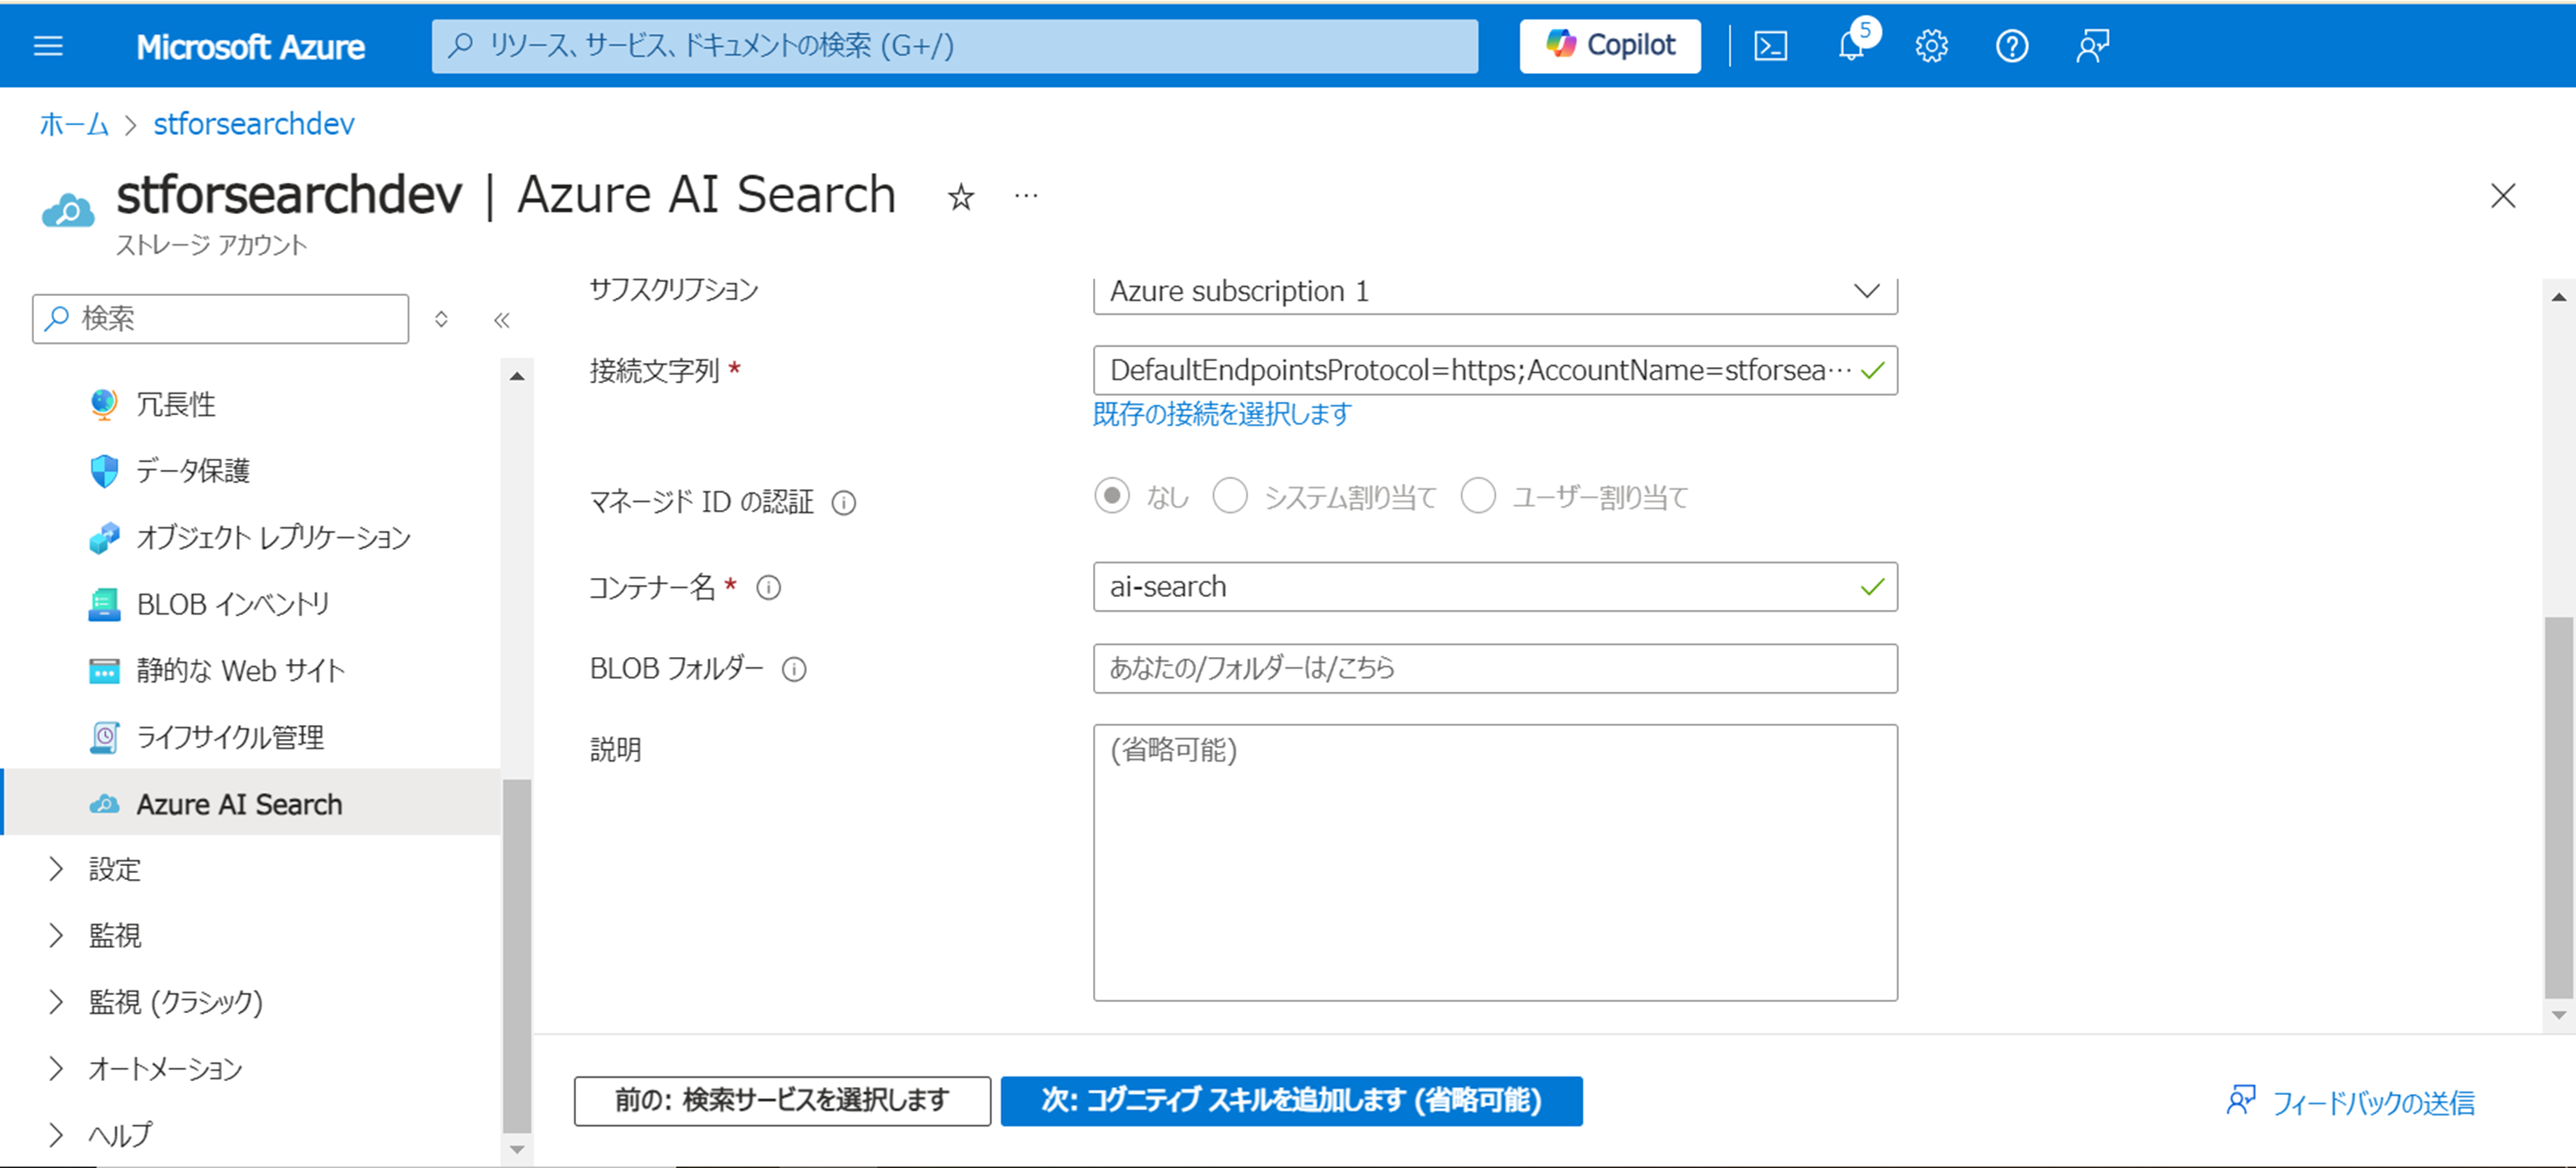Open portal settings gear

(1931, 46)
